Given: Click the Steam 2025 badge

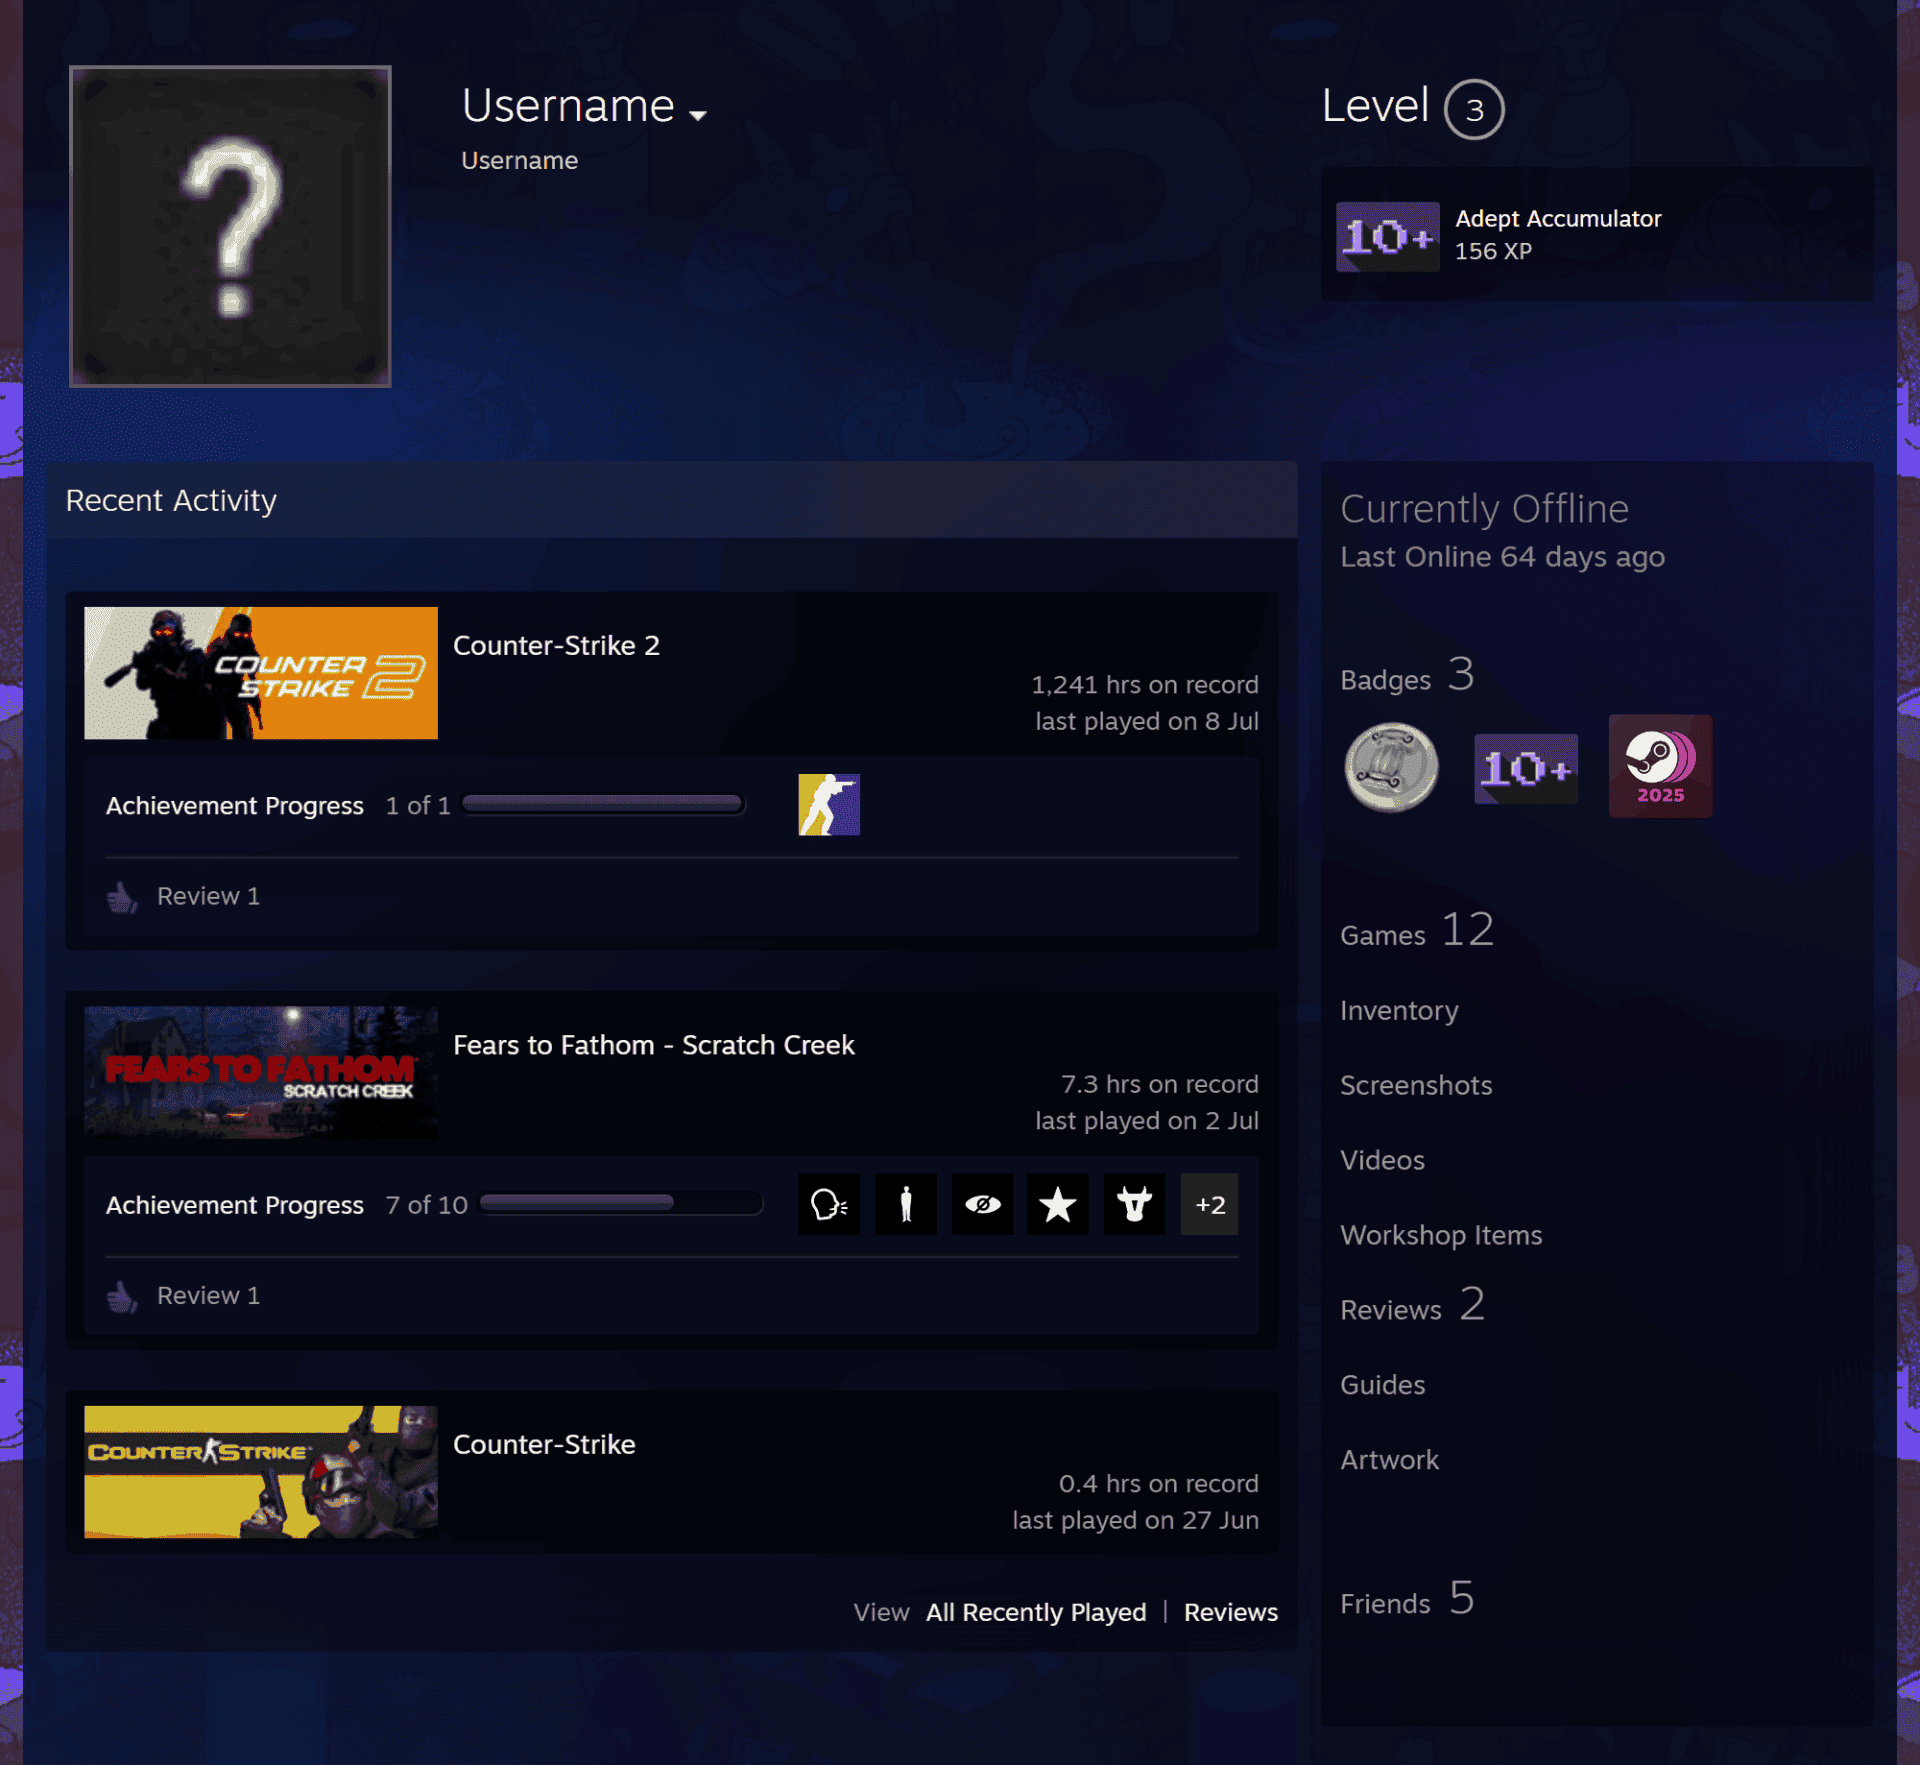Looking at the screenshot, I should coord(1660,766).
